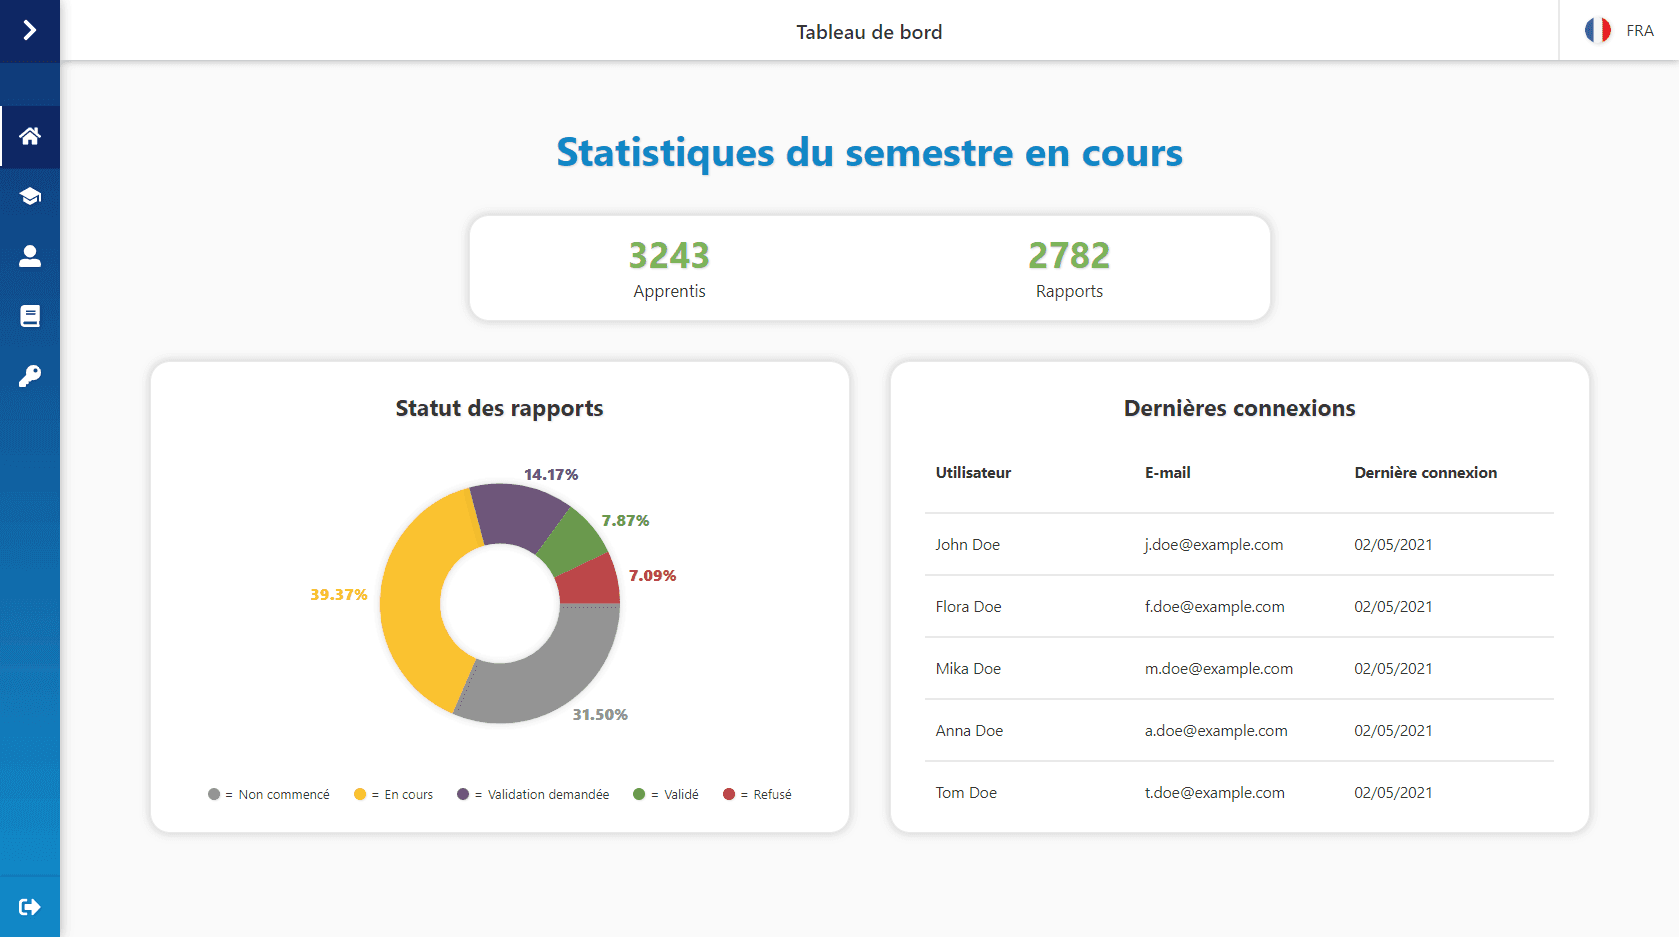
Task: Open the Users section via the person icon
Action: (30, 256)
